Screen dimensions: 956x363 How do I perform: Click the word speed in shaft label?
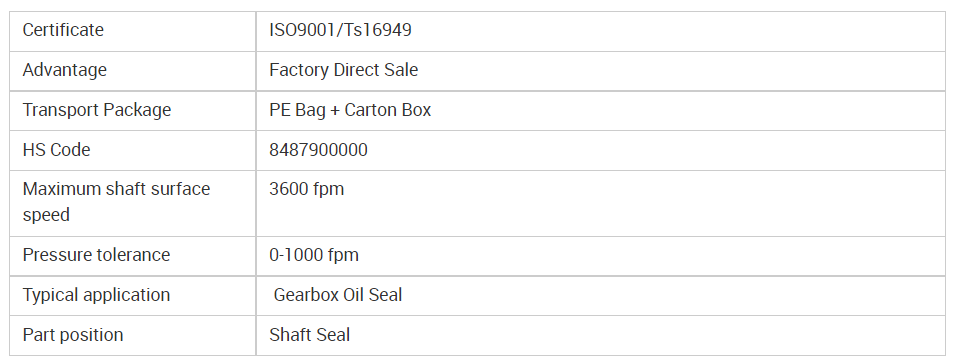point(46,215)
